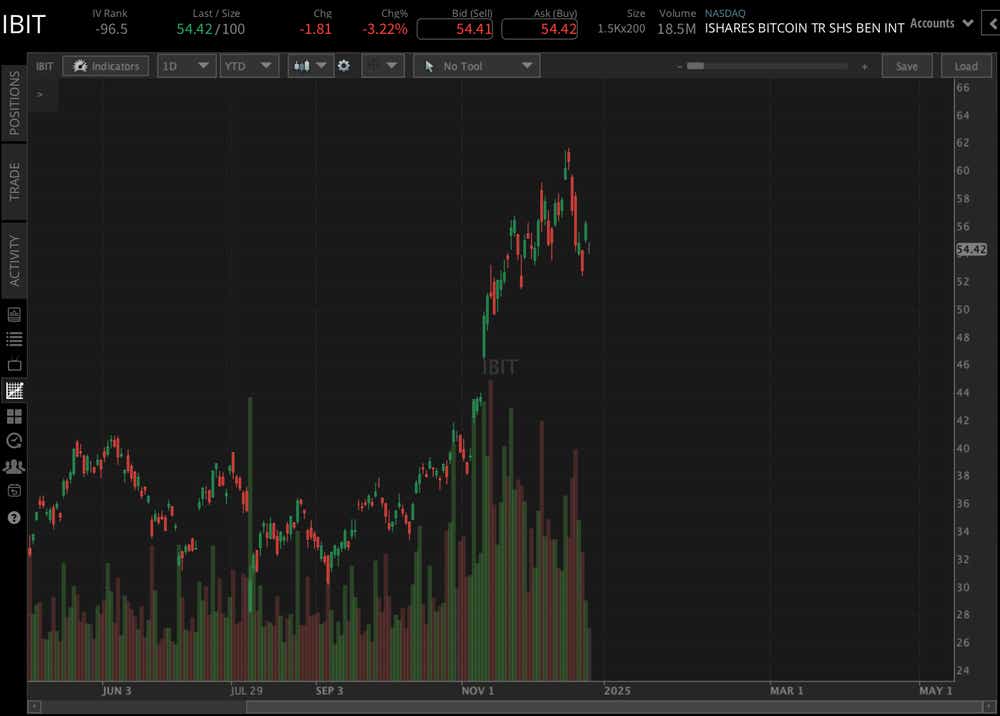This screenshot has width=1000, height=716.
Task: Open the ACTIVITY tab
Action: (12, 258)
